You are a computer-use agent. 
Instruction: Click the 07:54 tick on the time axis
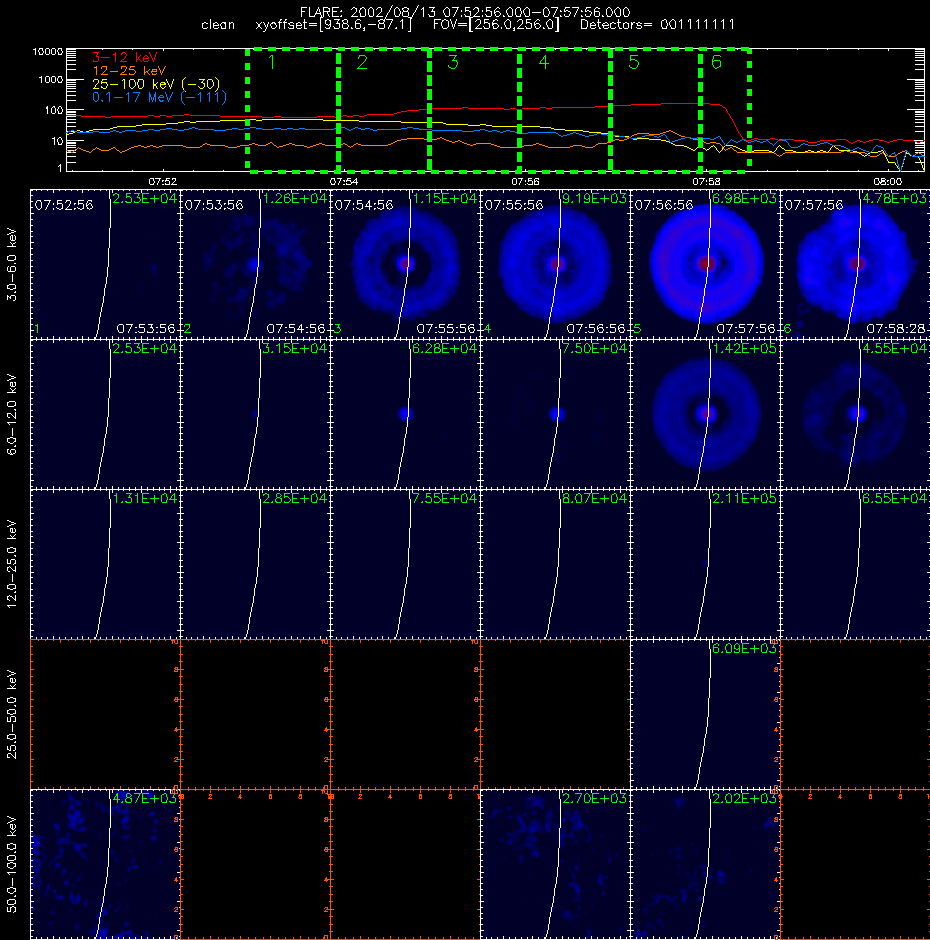[x=344, y=181]
